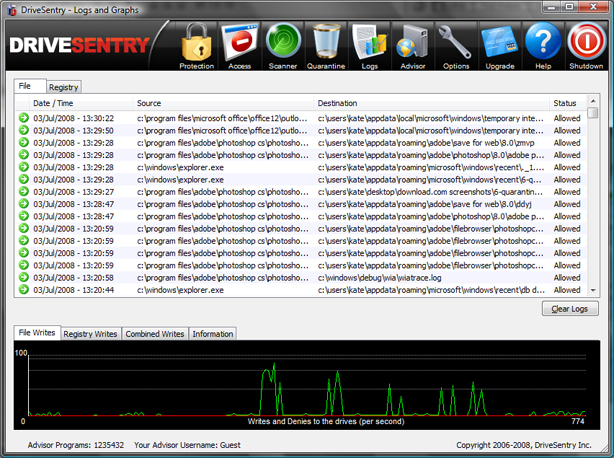The width and height of the screenshot is (614, 458).
Task: Open the Protection padlock icon
Action: click(x=197, y=46)
